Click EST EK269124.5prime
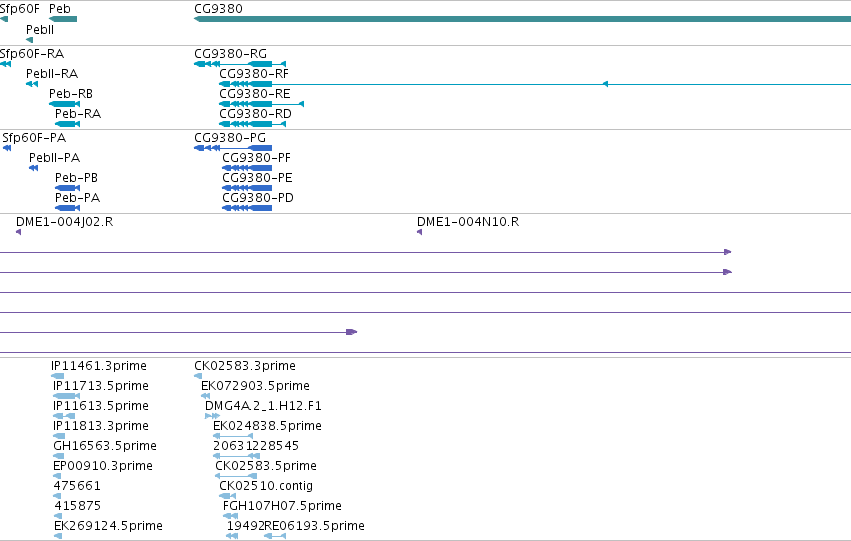The height and width of the screenshot is (541, 851). [108, 526]
